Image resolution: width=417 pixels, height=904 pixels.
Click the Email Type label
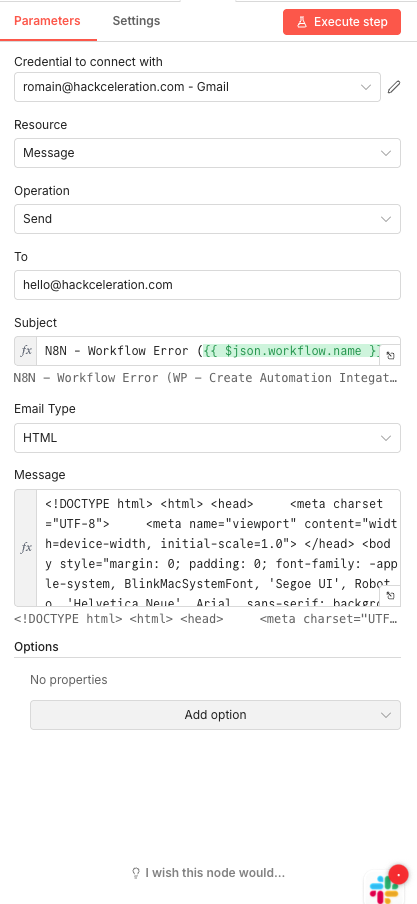click(x=45, y=409)
